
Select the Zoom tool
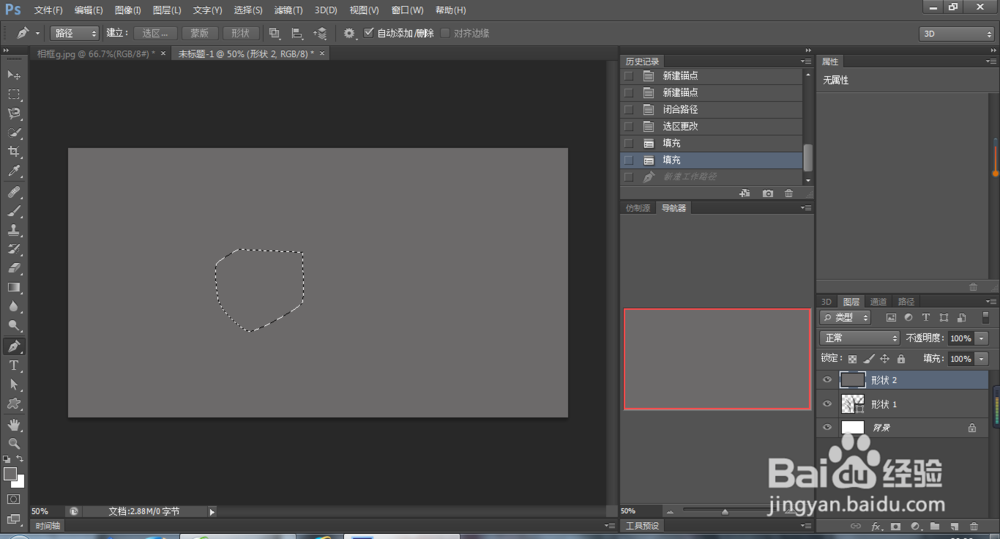13,444
